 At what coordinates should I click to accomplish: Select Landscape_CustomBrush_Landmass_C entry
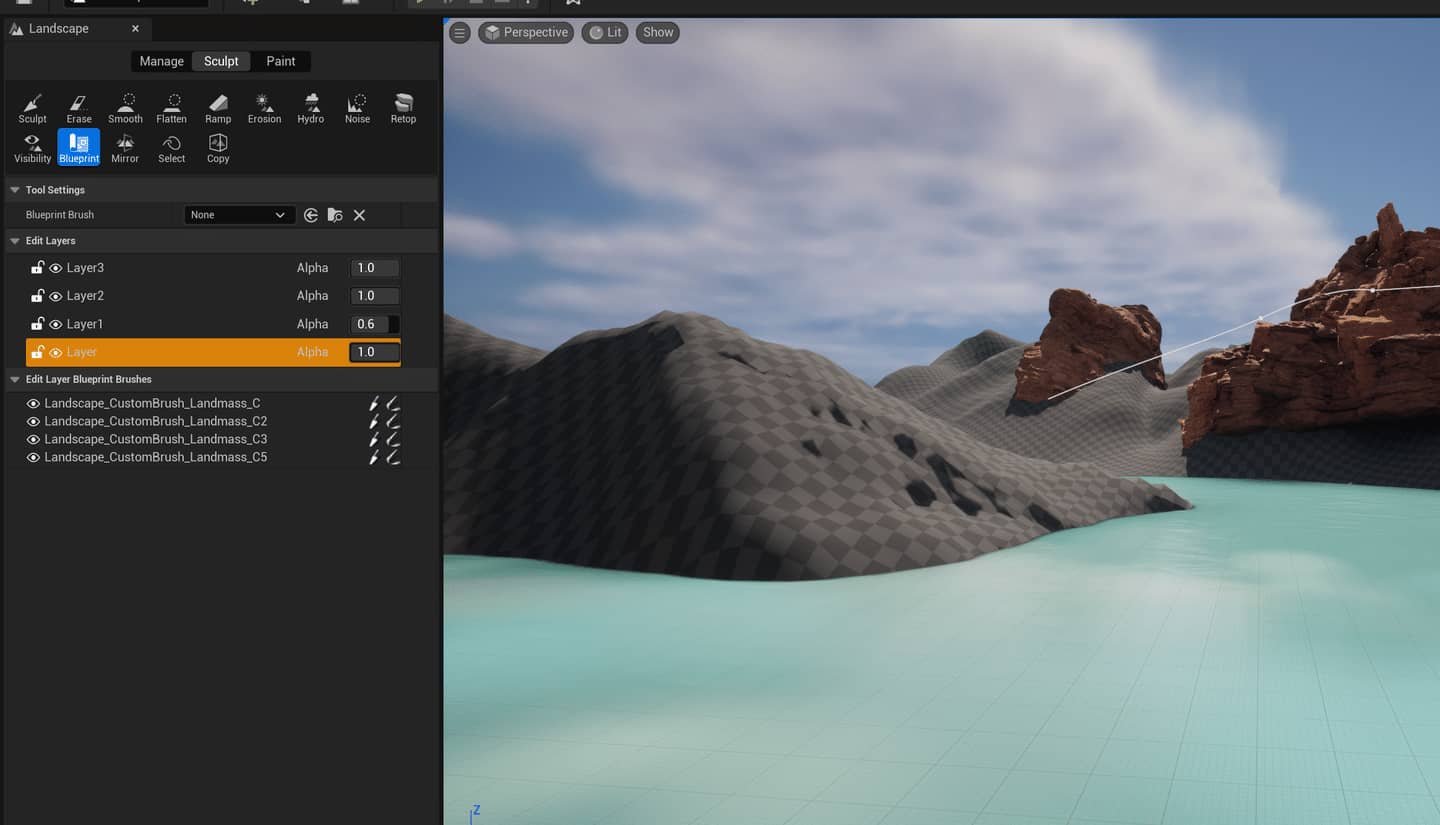152,403
